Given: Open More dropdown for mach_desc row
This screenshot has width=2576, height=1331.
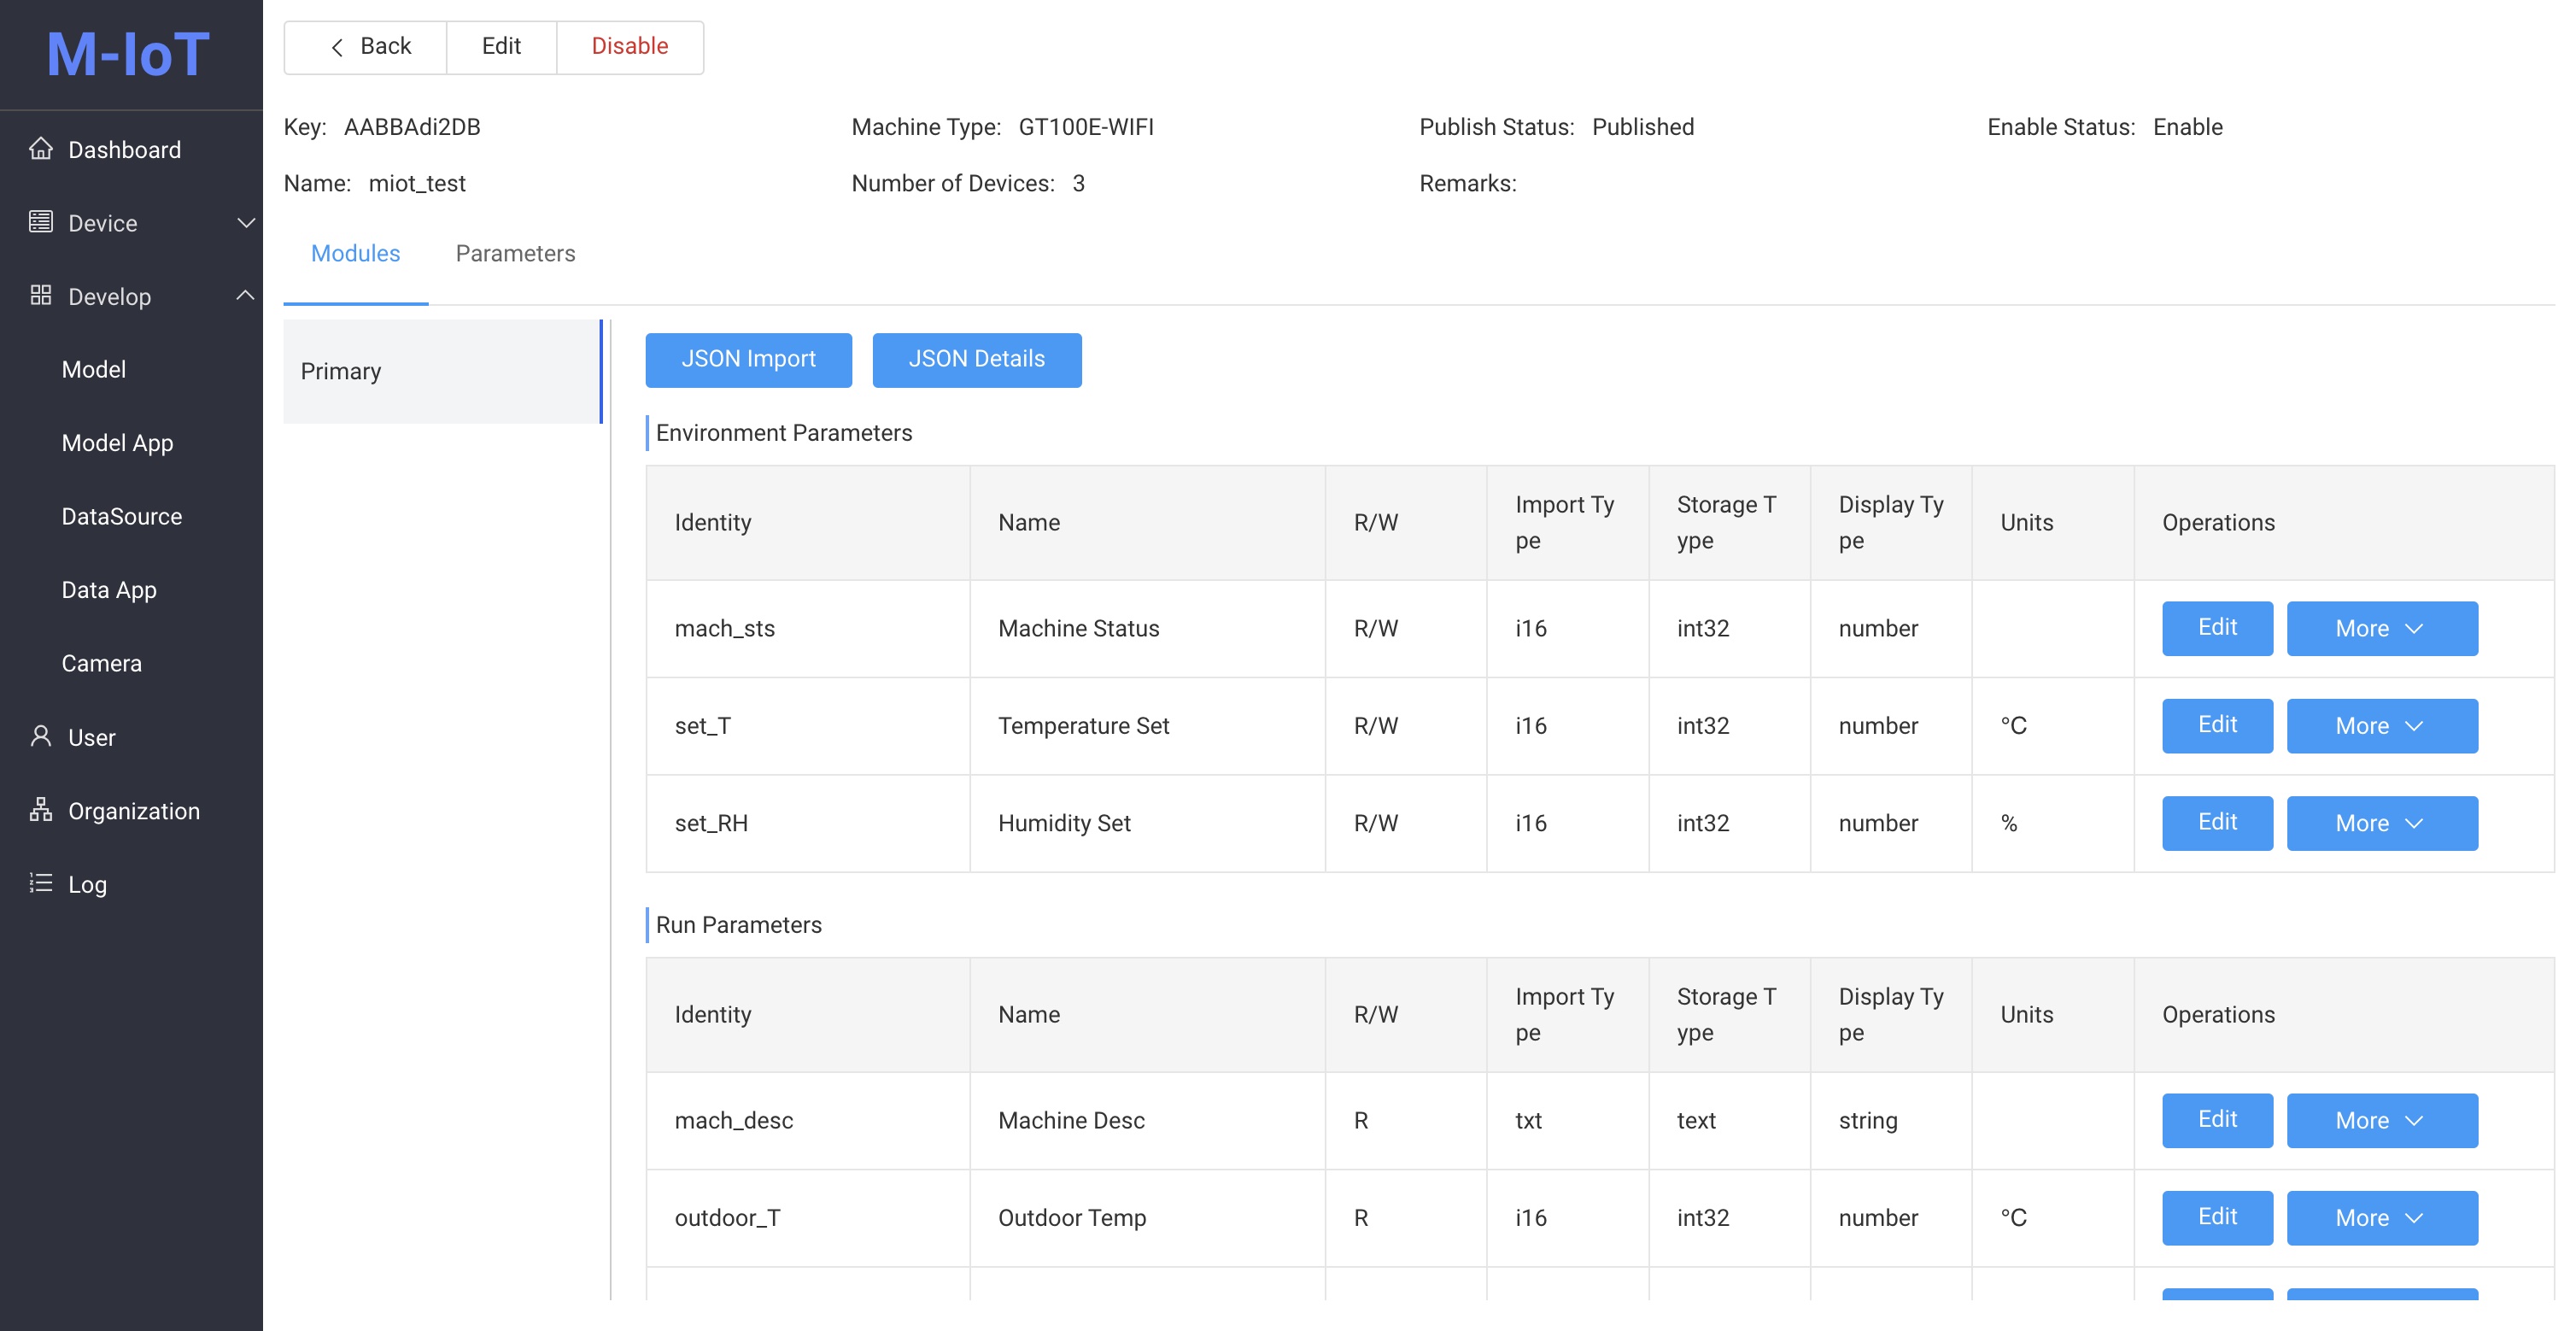Looking at the screenshot, I should 2382,1120.
